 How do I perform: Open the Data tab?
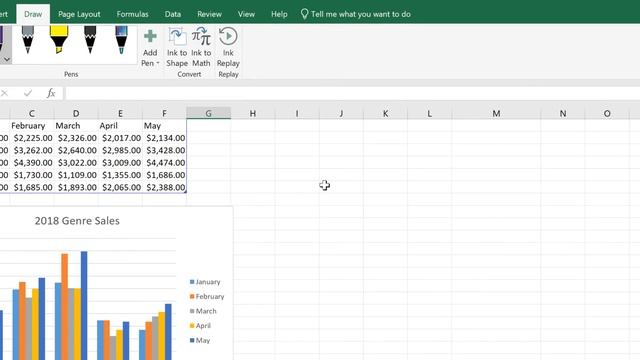point(173,14)
